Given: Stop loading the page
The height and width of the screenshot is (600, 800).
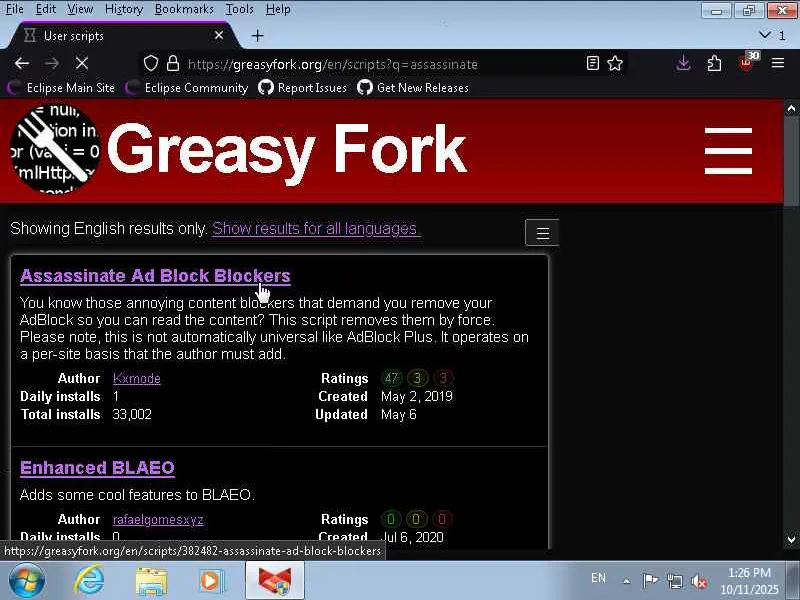Looking at the screenshot, I should point(82,64).
